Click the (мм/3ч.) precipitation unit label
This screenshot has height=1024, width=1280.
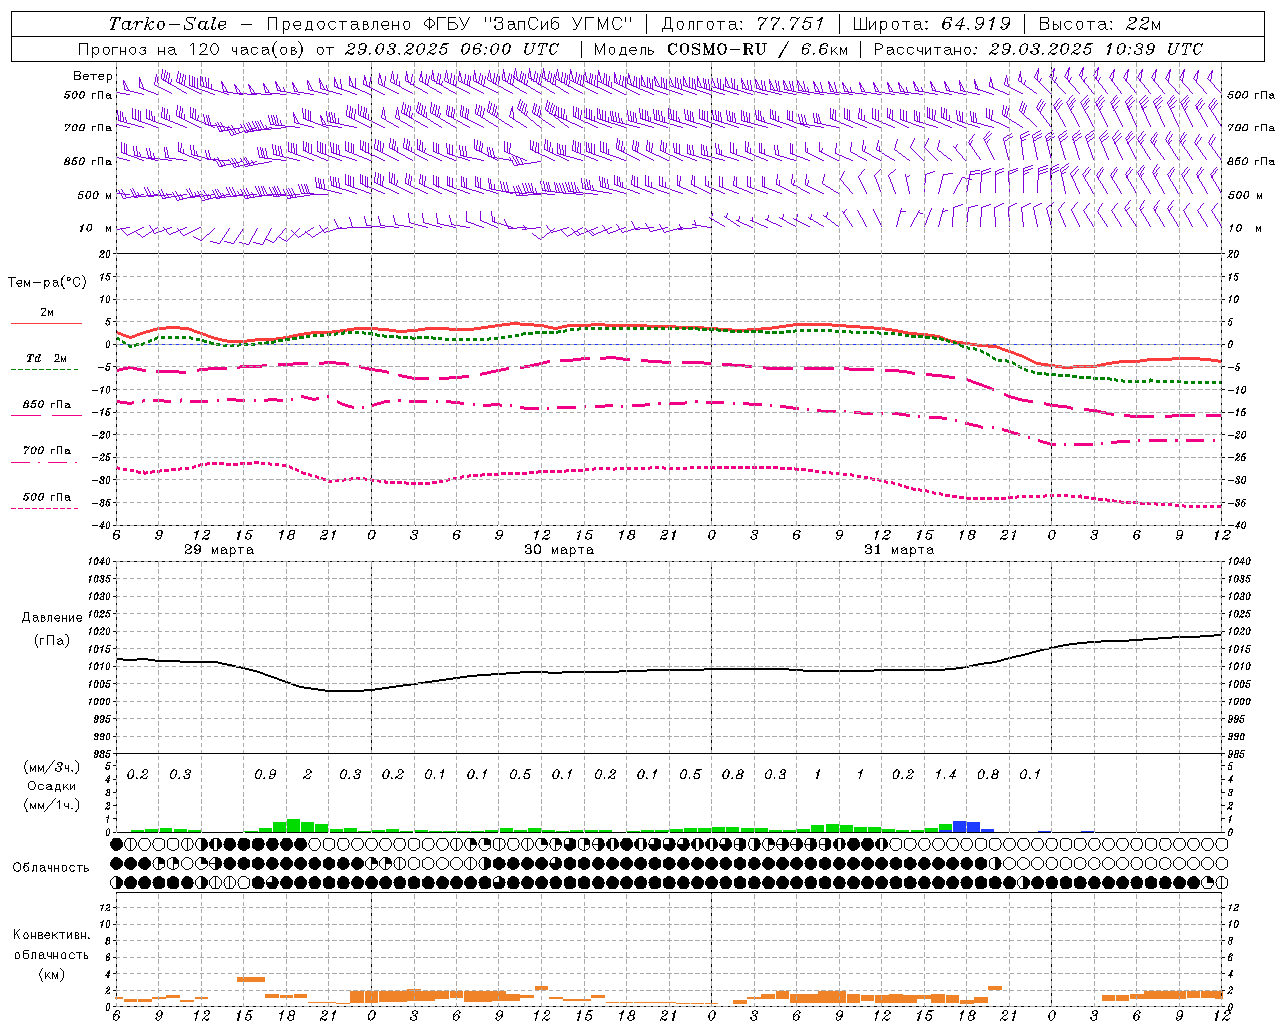click(51, 767)
